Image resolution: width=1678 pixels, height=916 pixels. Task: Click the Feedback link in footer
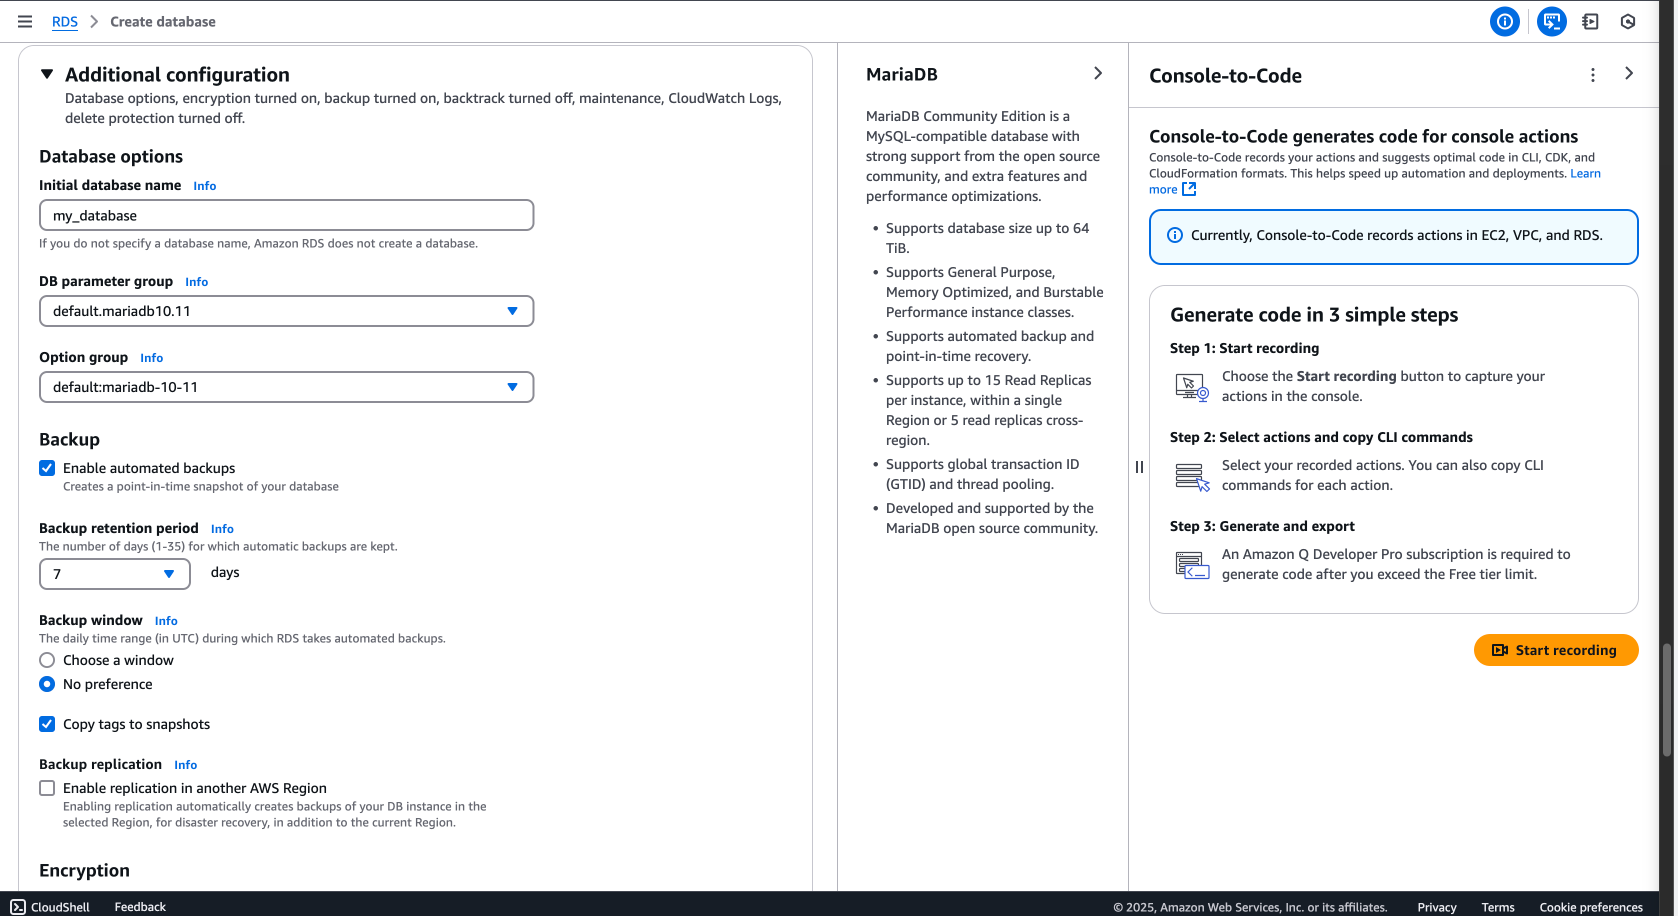point(140,907)
